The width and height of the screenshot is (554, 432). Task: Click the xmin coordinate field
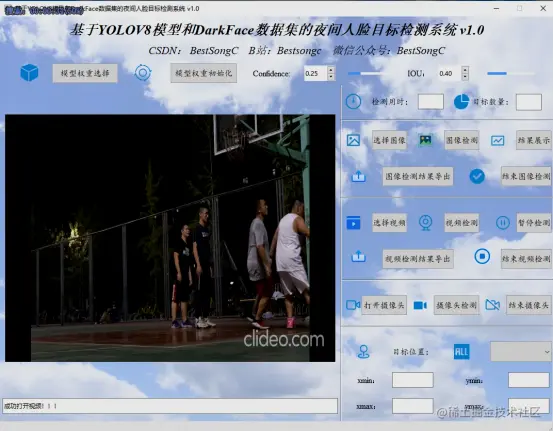point(413,380)
